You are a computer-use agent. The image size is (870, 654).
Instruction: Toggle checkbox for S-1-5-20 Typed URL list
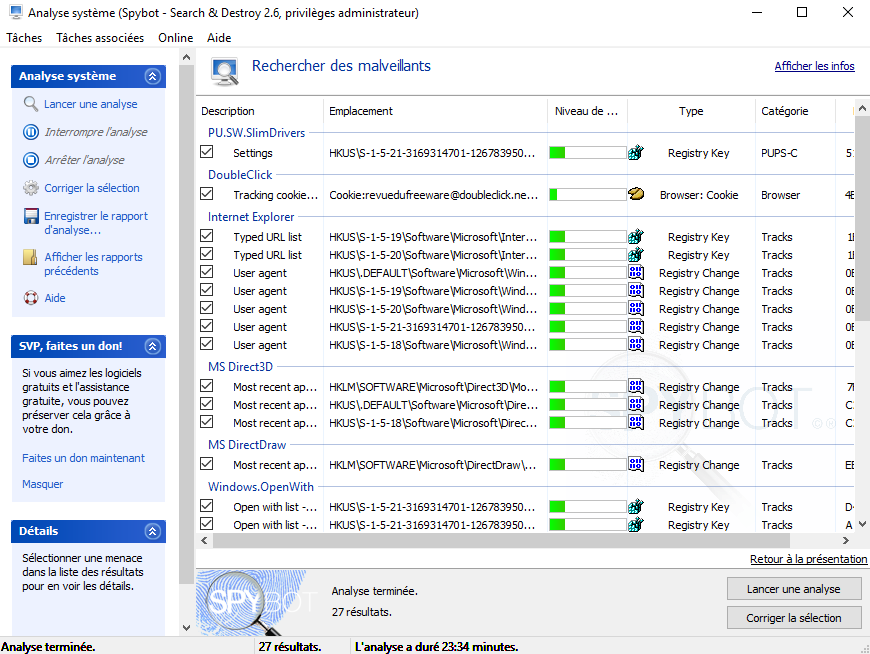(x=206, y=254)
